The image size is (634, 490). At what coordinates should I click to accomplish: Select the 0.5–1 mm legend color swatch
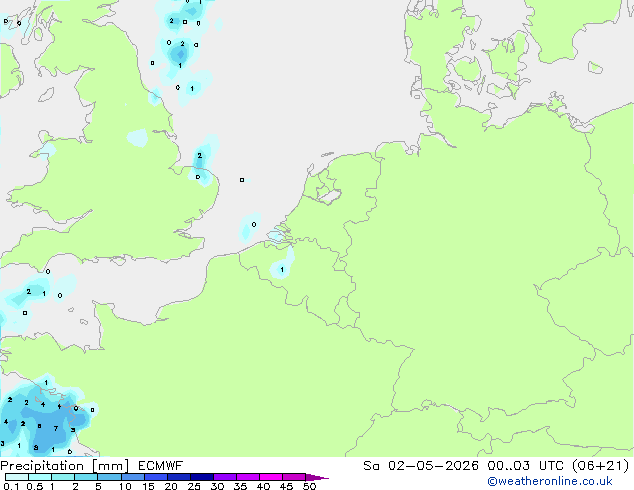[40, 477]
